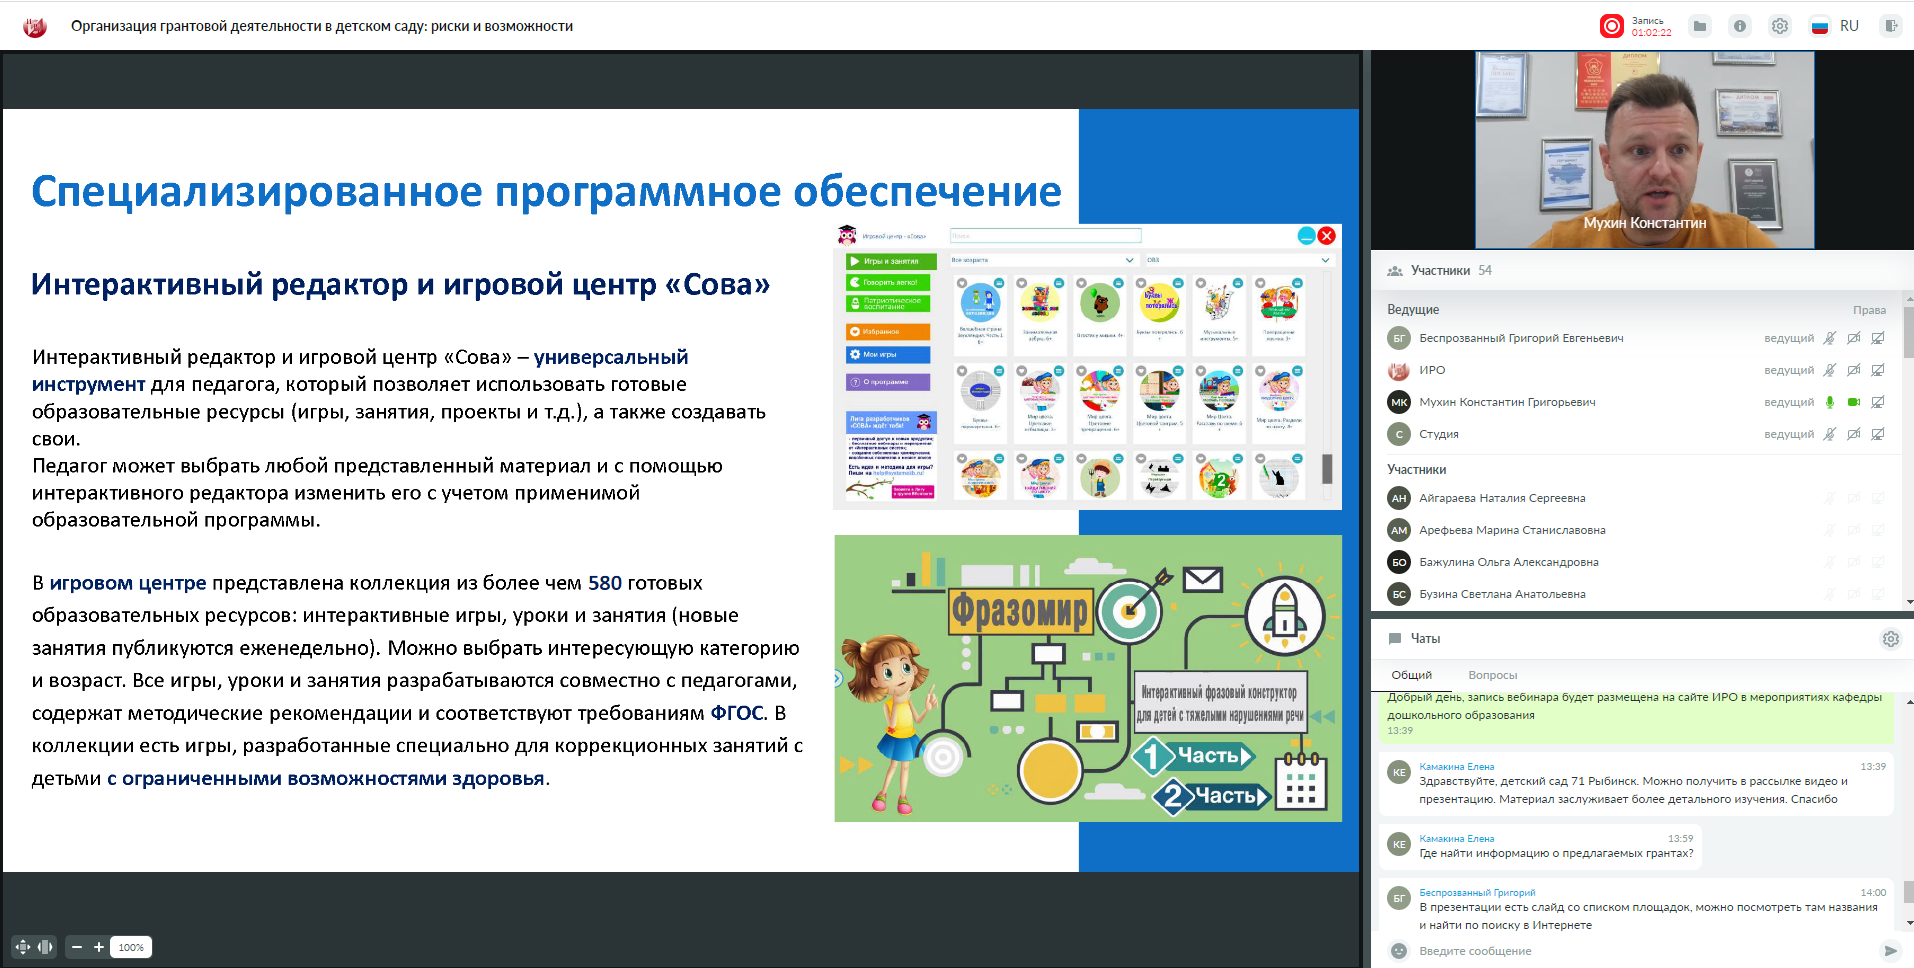The height and width of the screenshot is (968, 1914).
Task: Open the webinar info icon
Action: tap(1740, 26)
